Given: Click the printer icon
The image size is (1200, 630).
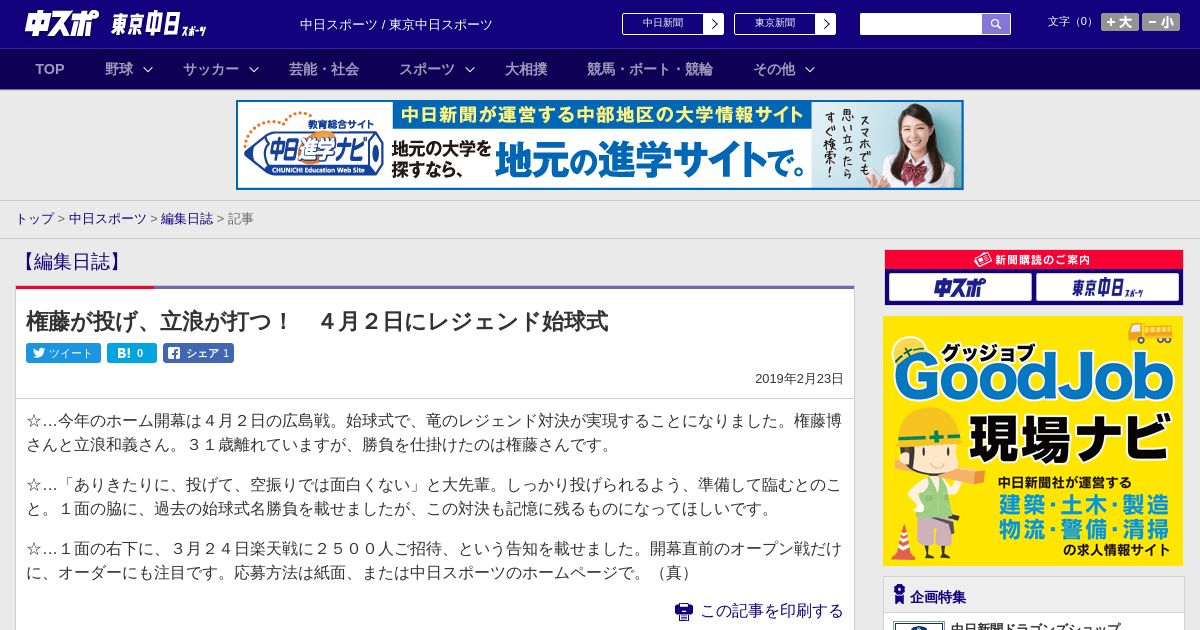Looking at the screenshot, I should click(684, 611).
